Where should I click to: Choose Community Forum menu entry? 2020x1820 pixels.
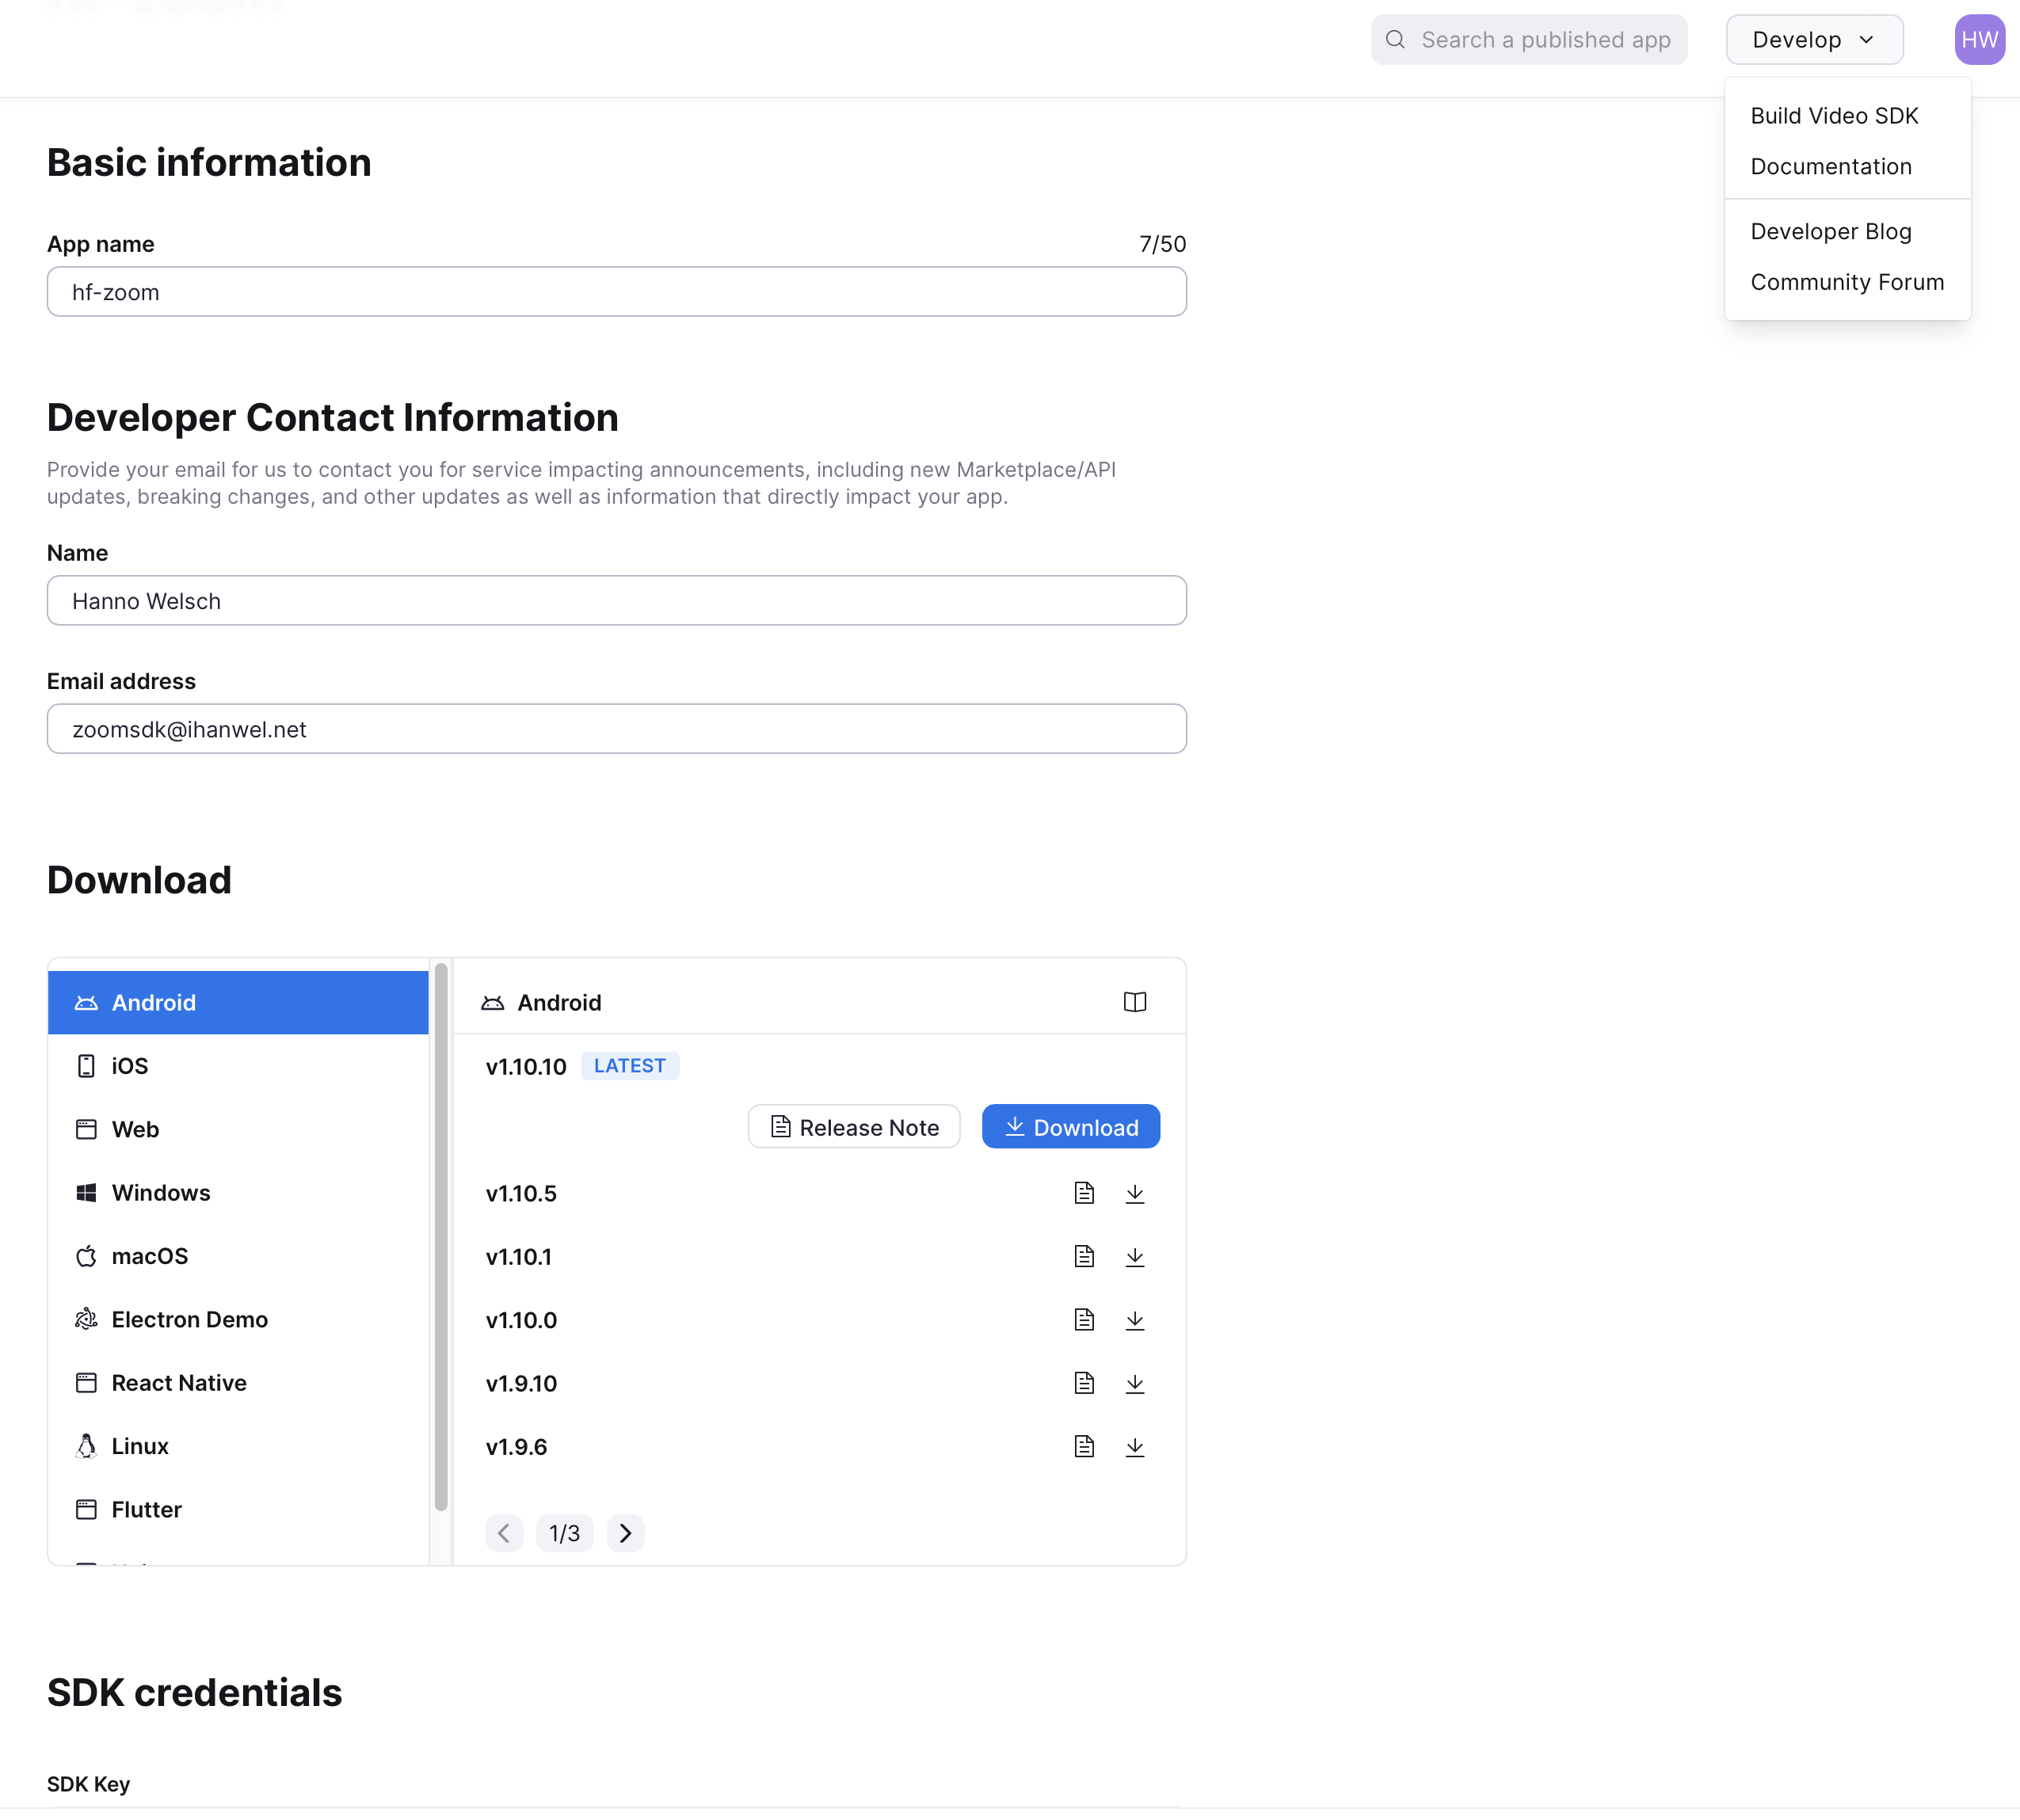click(x=1846, y=283)
